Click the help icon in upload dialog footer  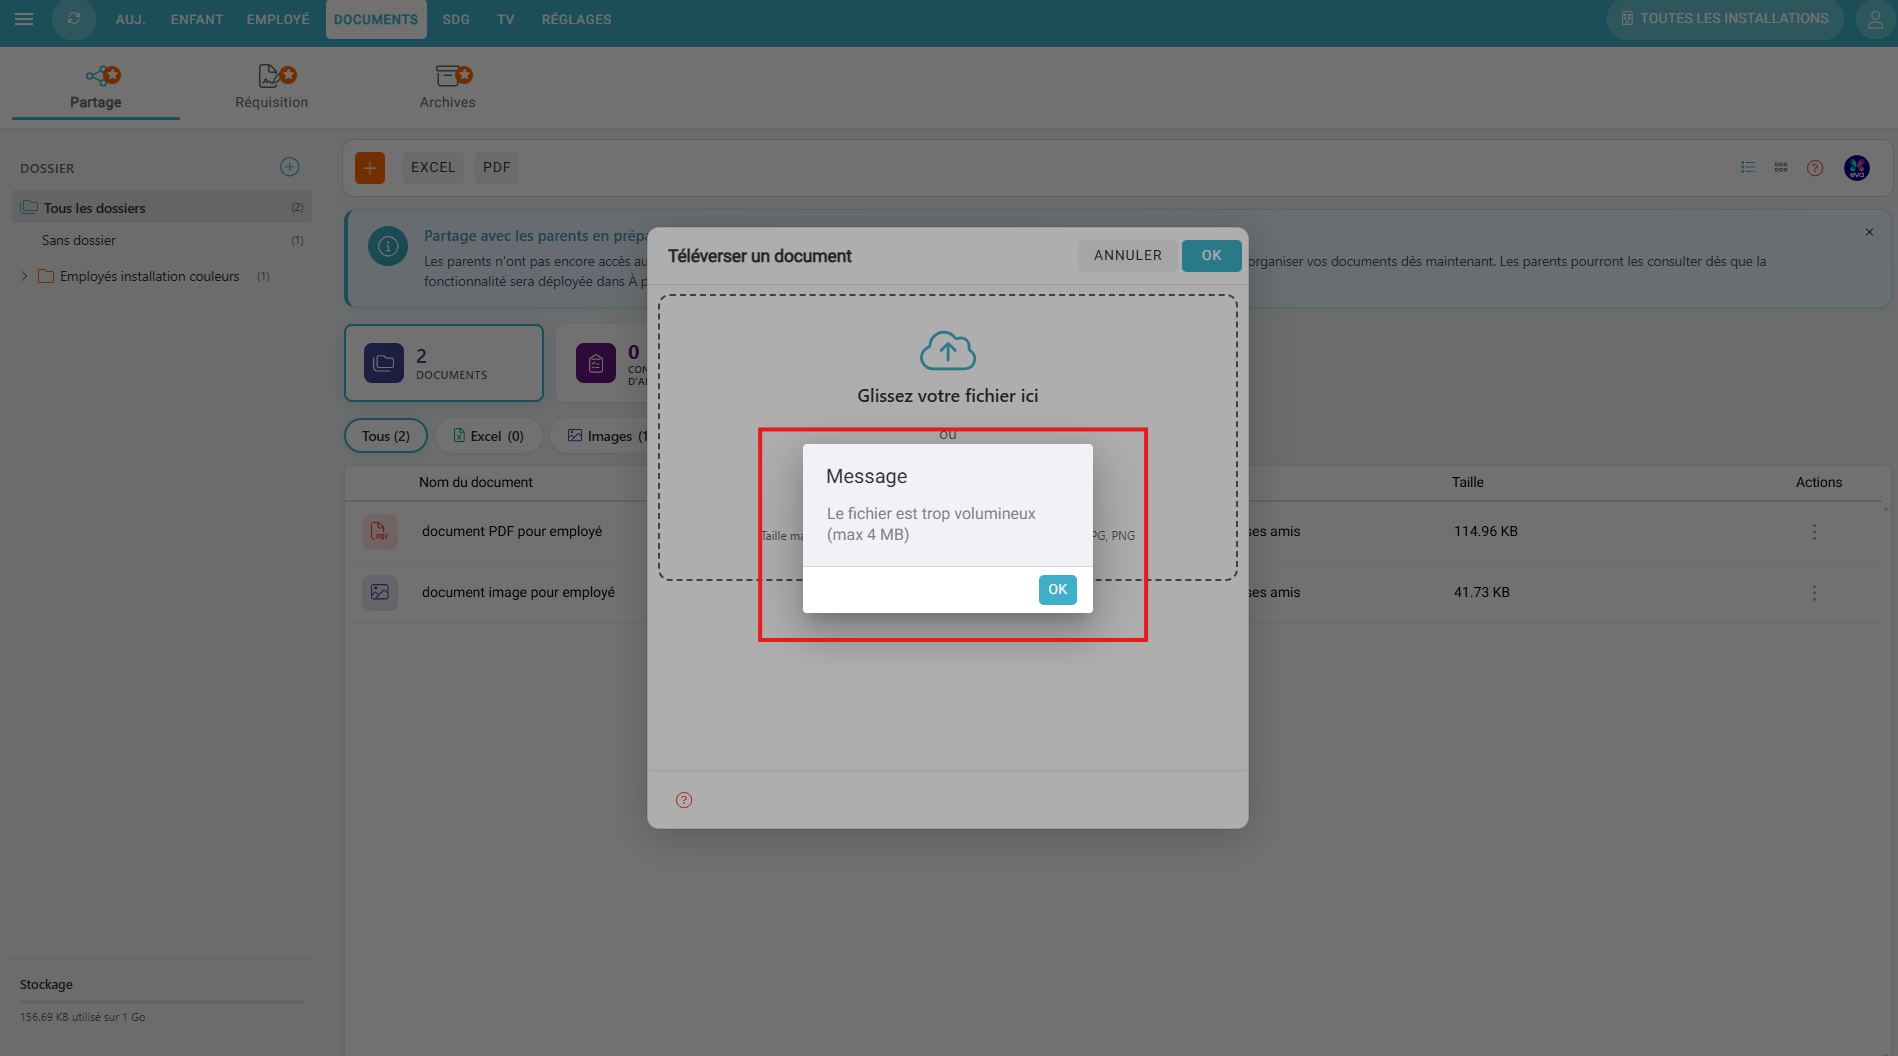coord(684,800)
